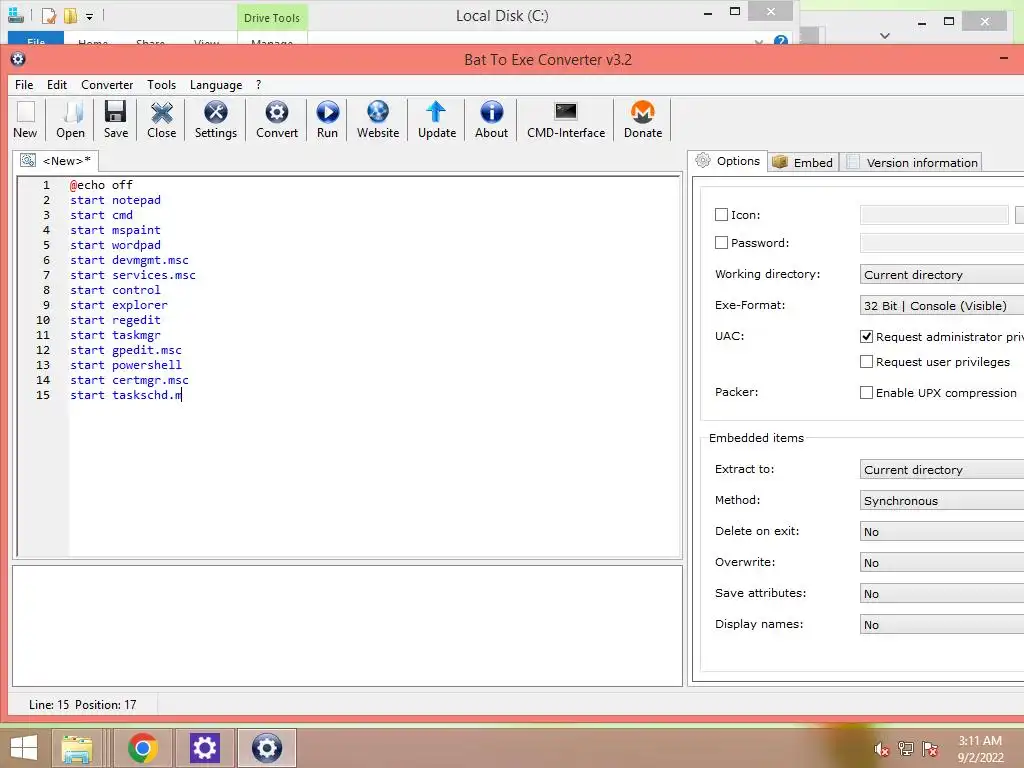
Task: Open the Converter menu
Action: point(107,85)
